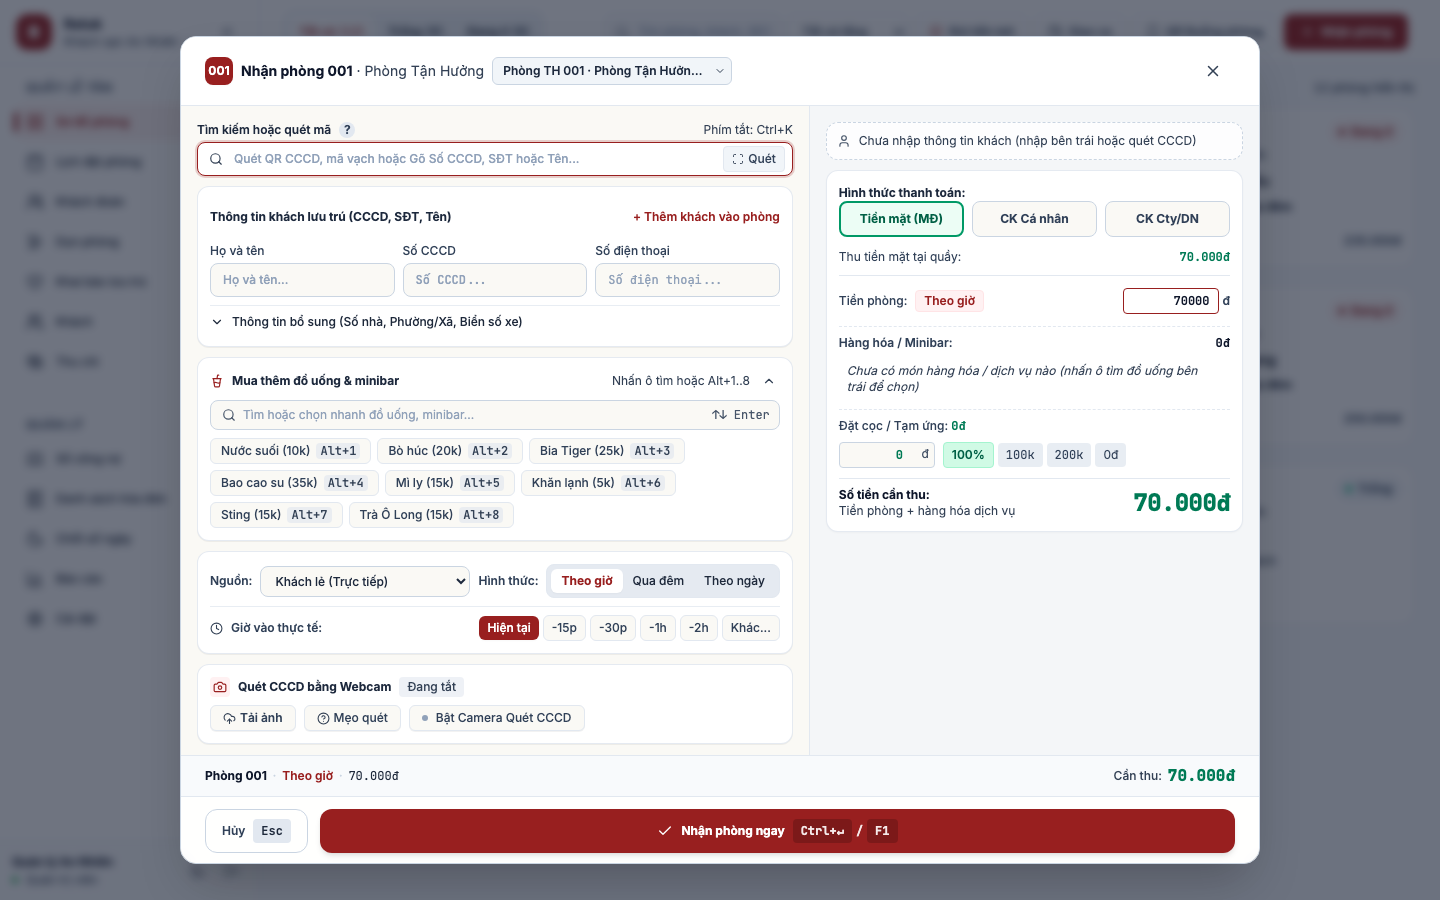Select Tiền mặt (MĐ) payment method

click(901, 219)
